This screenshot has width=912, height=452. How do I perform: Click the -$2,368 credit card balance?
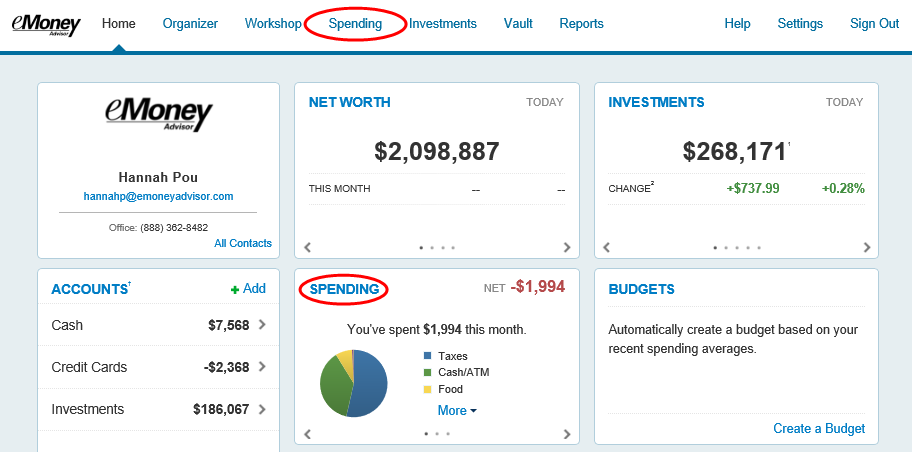click(x=226, y=368)
